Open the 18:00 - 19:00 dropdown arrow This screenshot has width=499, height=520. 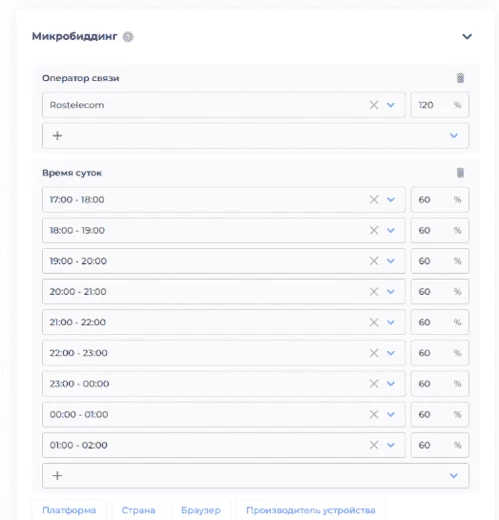391,230
